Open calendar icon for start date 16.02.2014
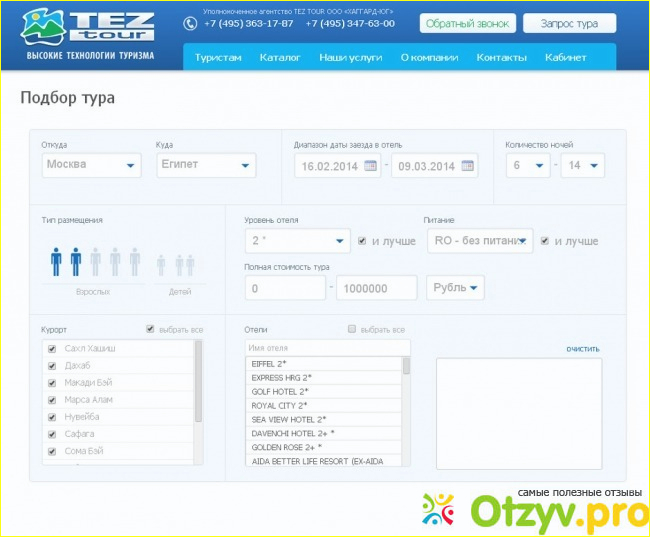Image resolution: width=650 pixels, height=537 pixels. click(x=369, y=166)
